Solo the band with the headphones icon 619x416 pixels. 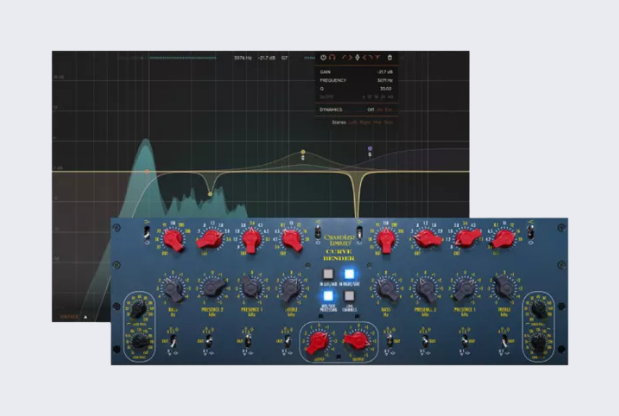[x=332, y=58]
